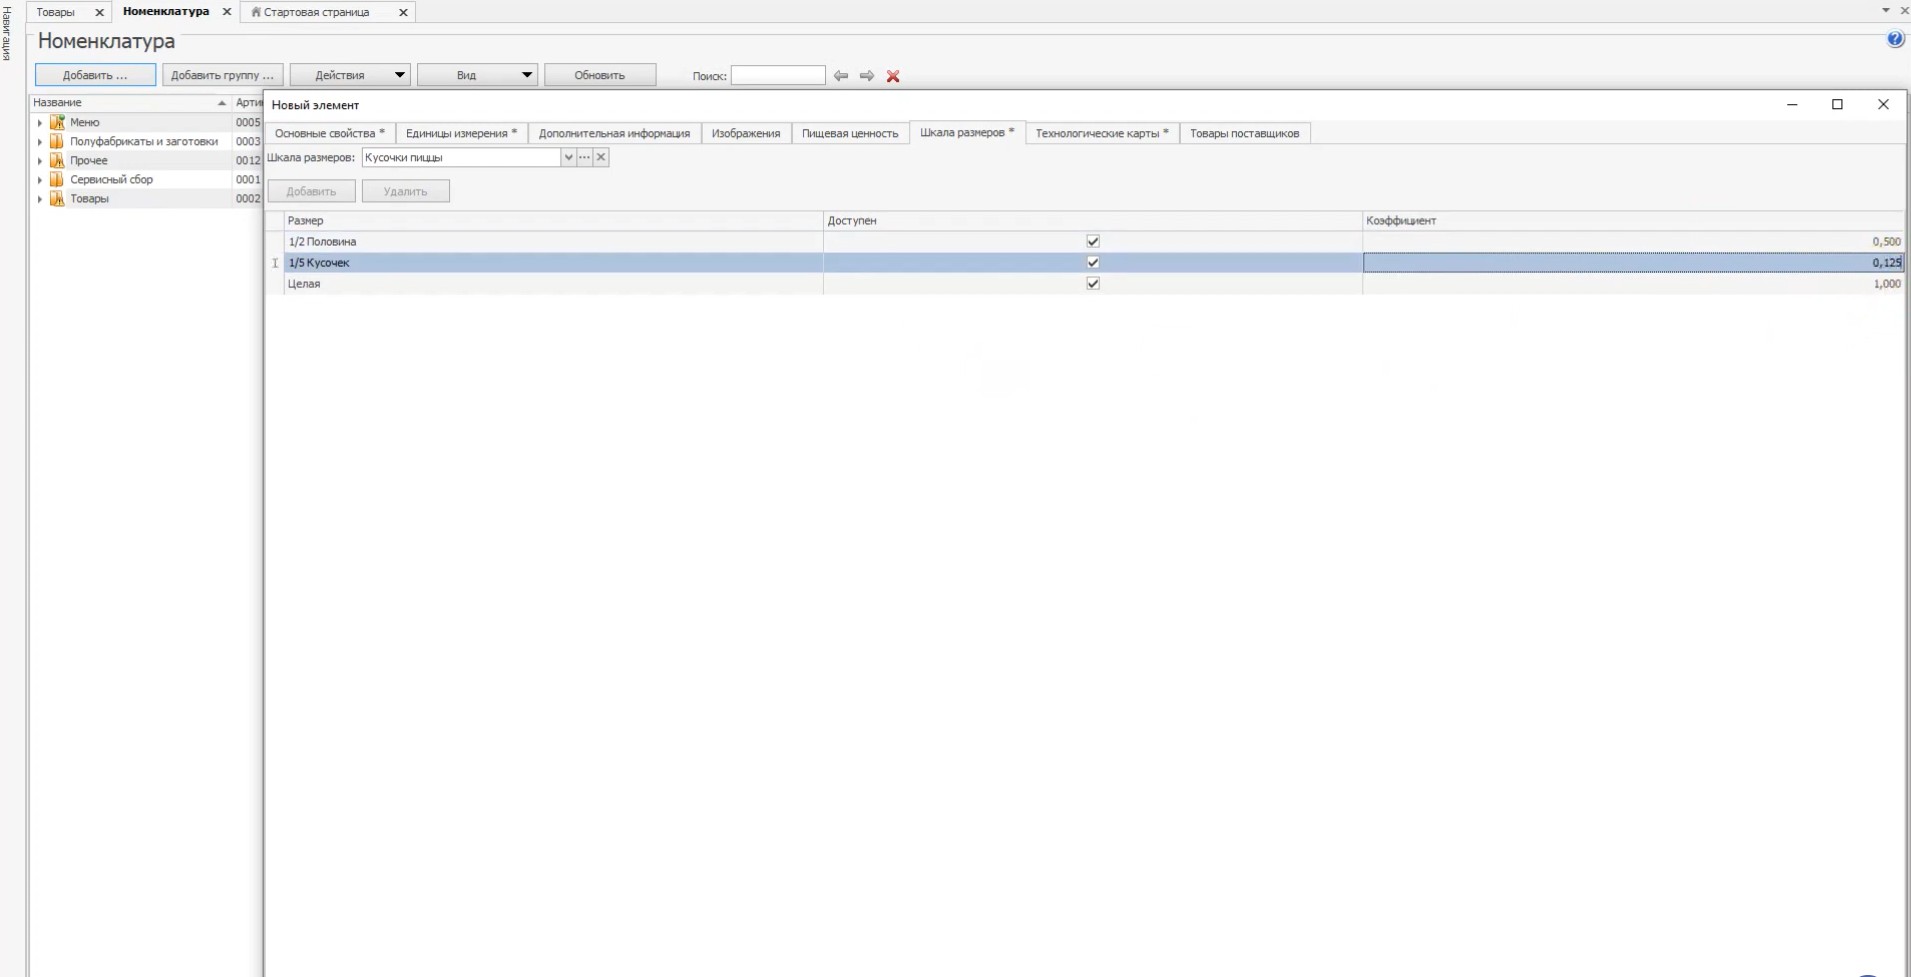Minimize the Новый элемент window
1911x977 pixels.
1792,104
